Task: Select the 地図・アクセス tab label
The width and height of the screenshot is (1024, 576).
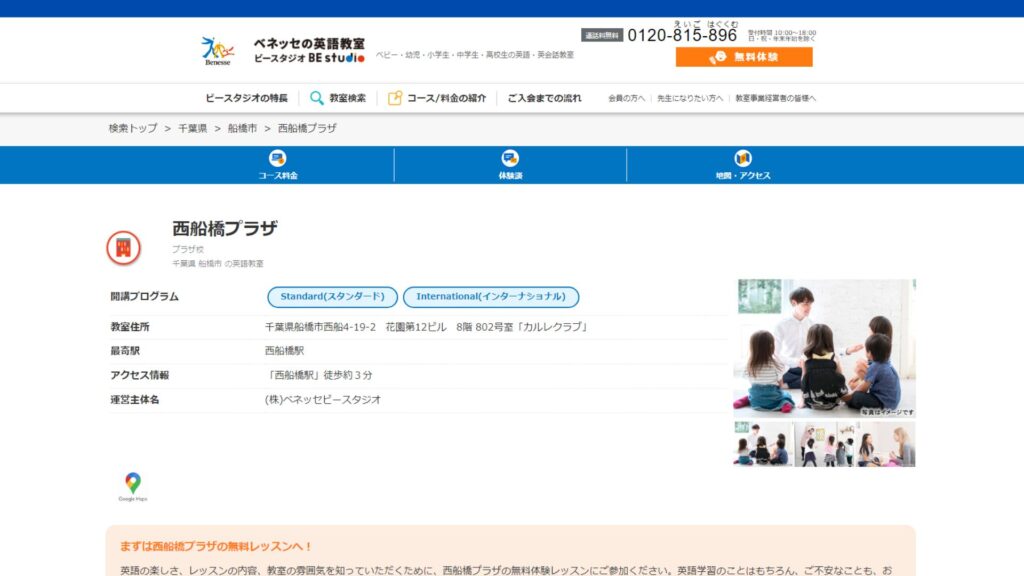Action: pyautogui.click(x=743, y=176)
